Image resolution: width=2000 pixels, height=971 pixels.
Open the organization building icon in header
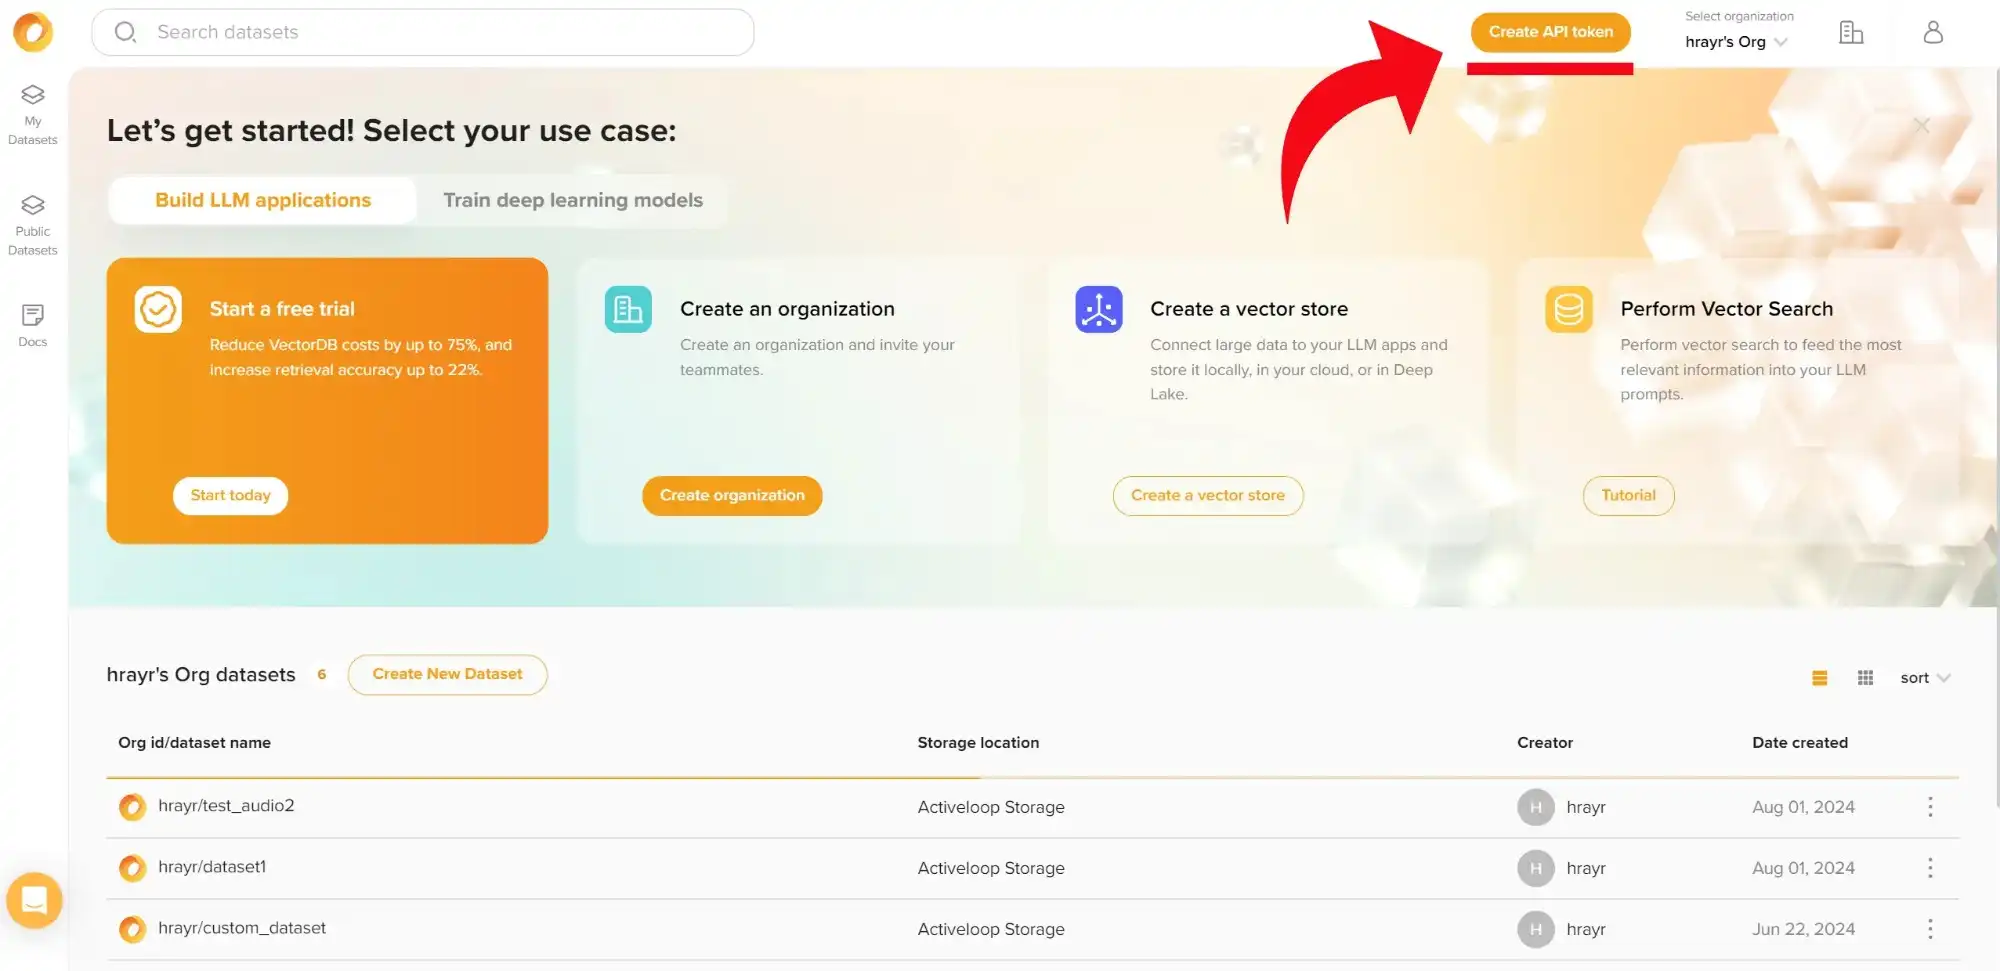[x=1851, y=32]
